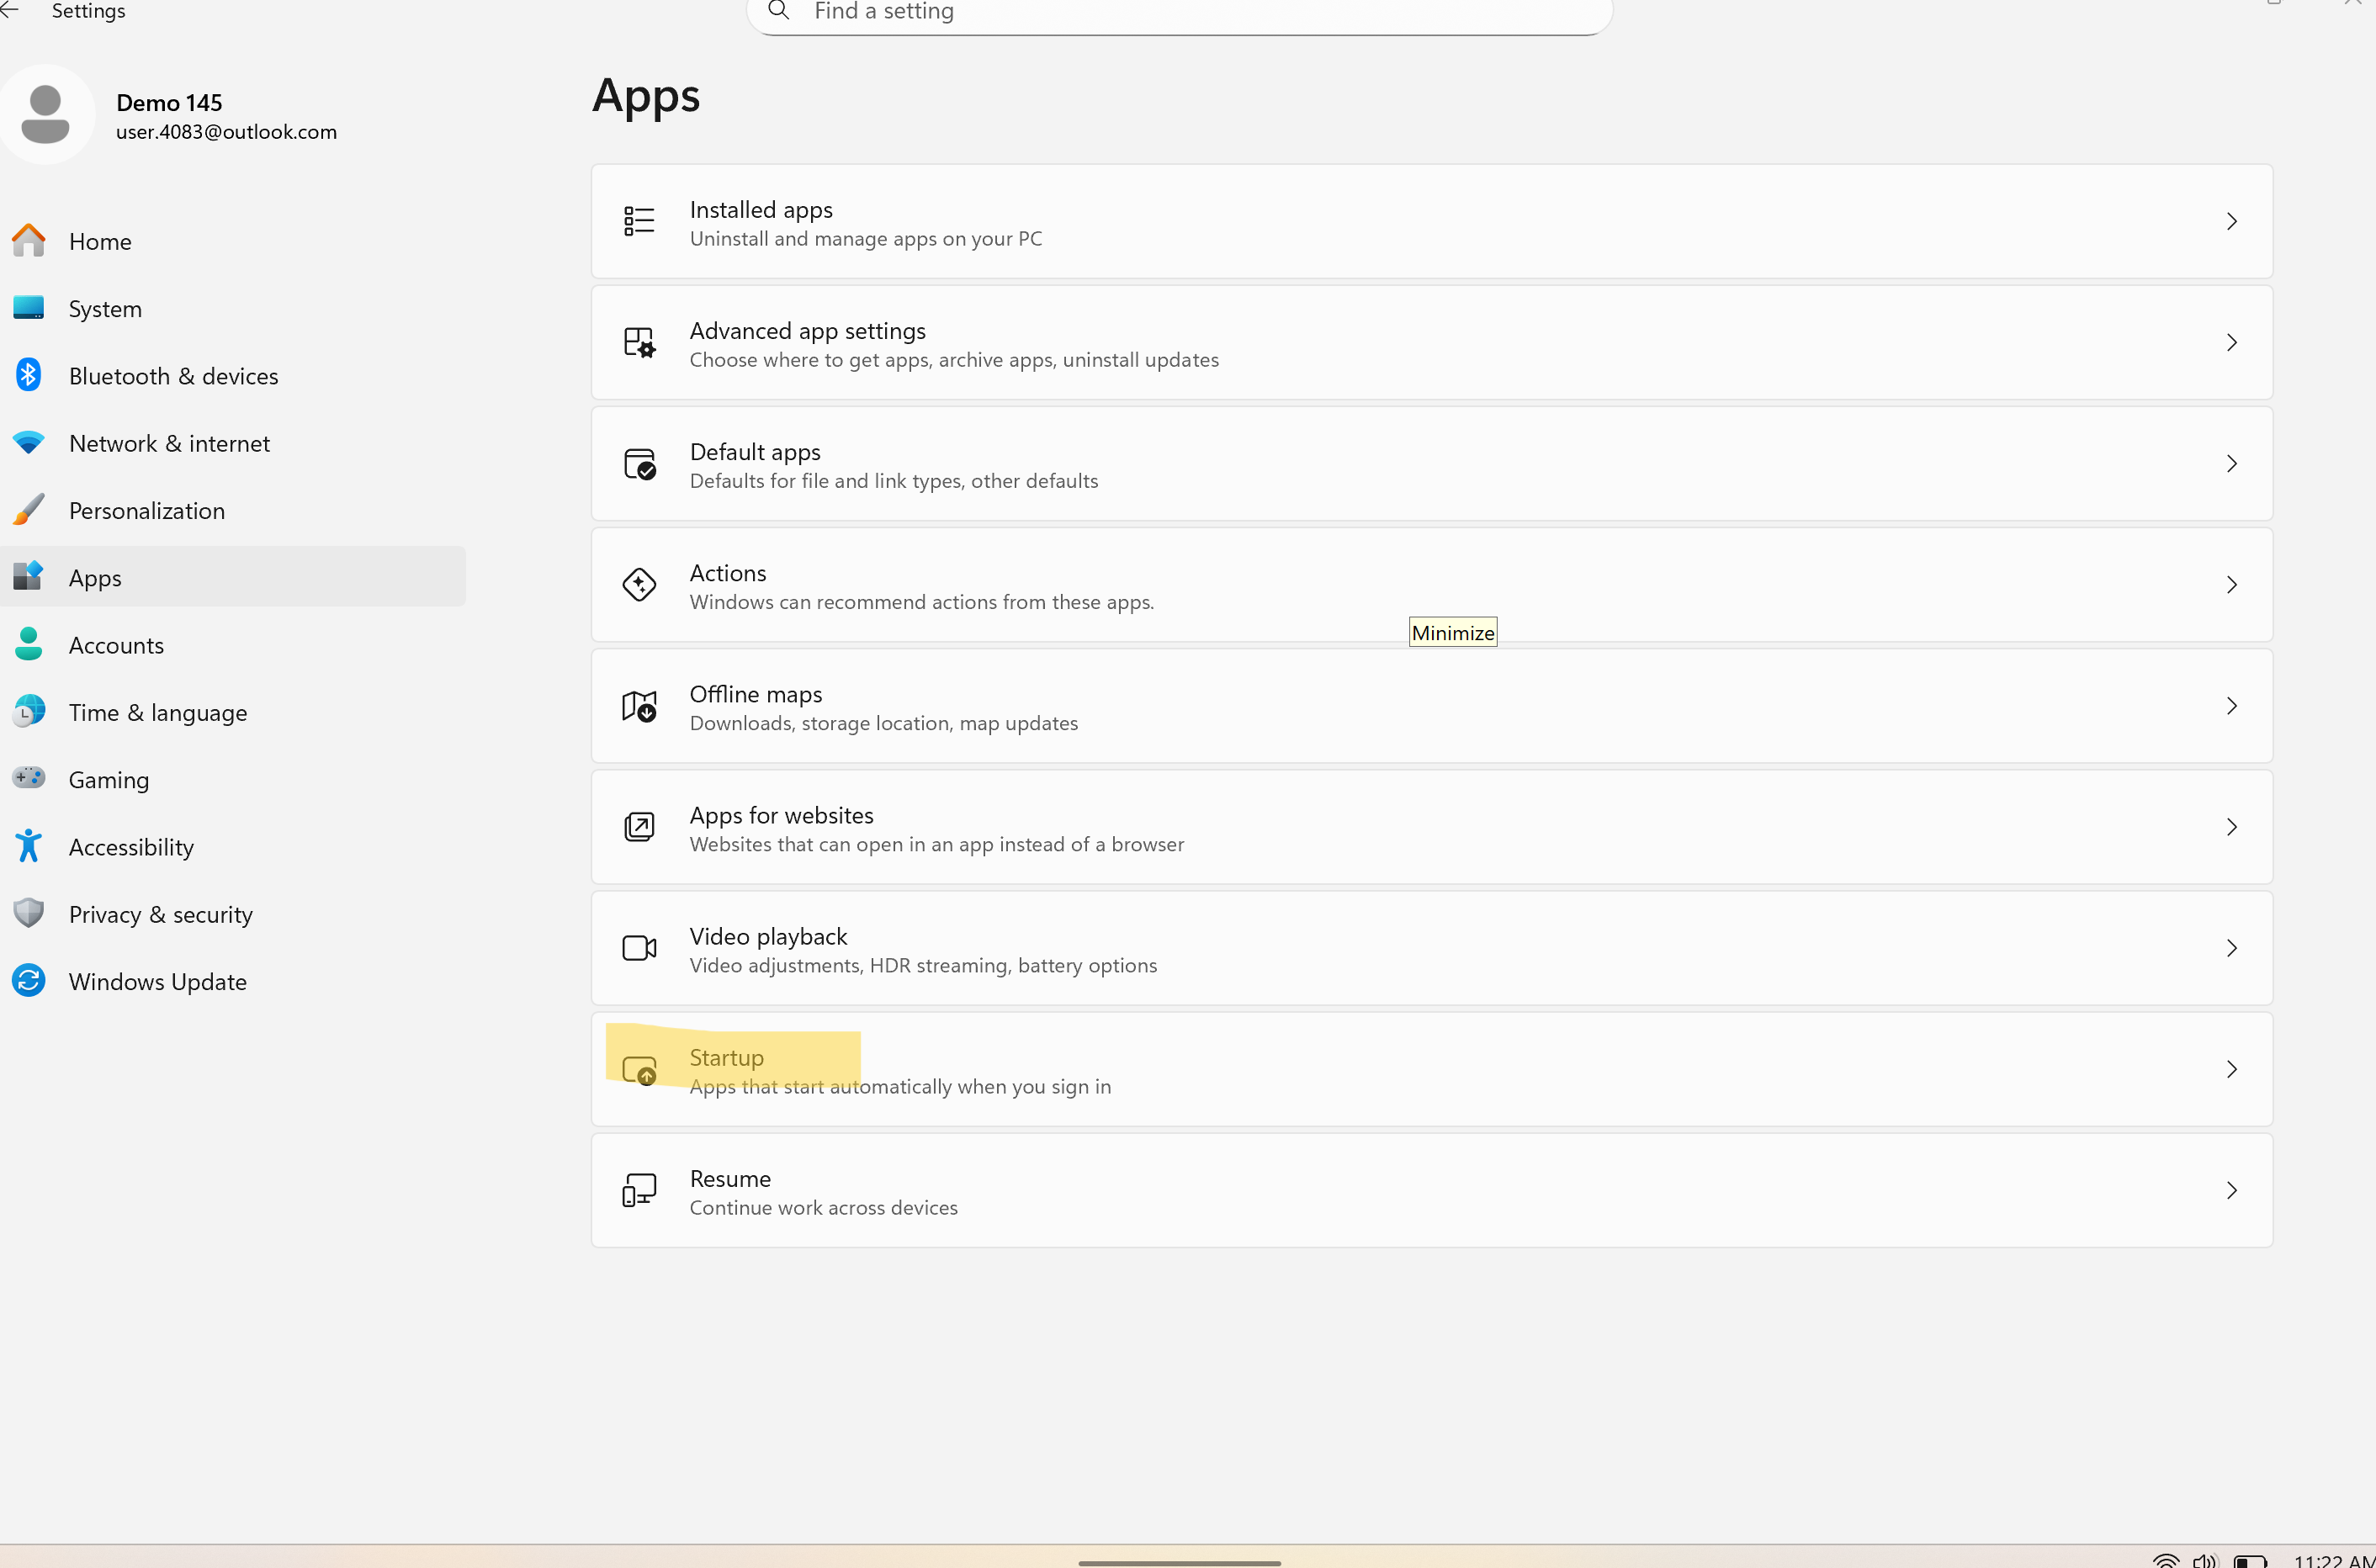Expand Installed apps chevron arrow

click(2231, 221)
